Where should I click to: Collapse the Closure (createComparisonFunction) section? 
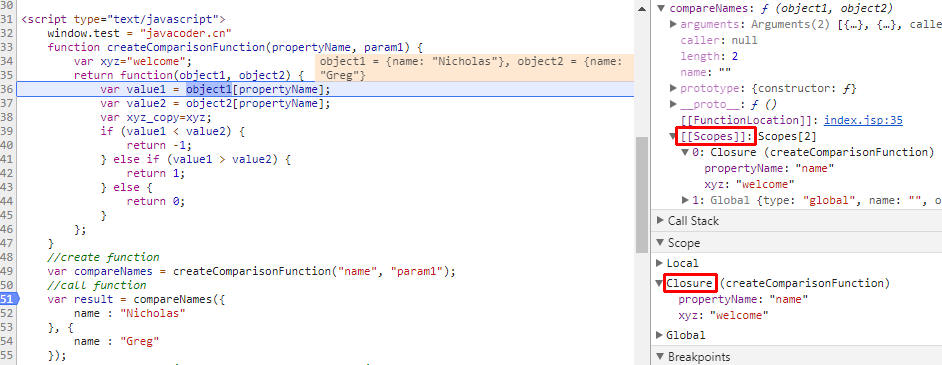[660, 283]
